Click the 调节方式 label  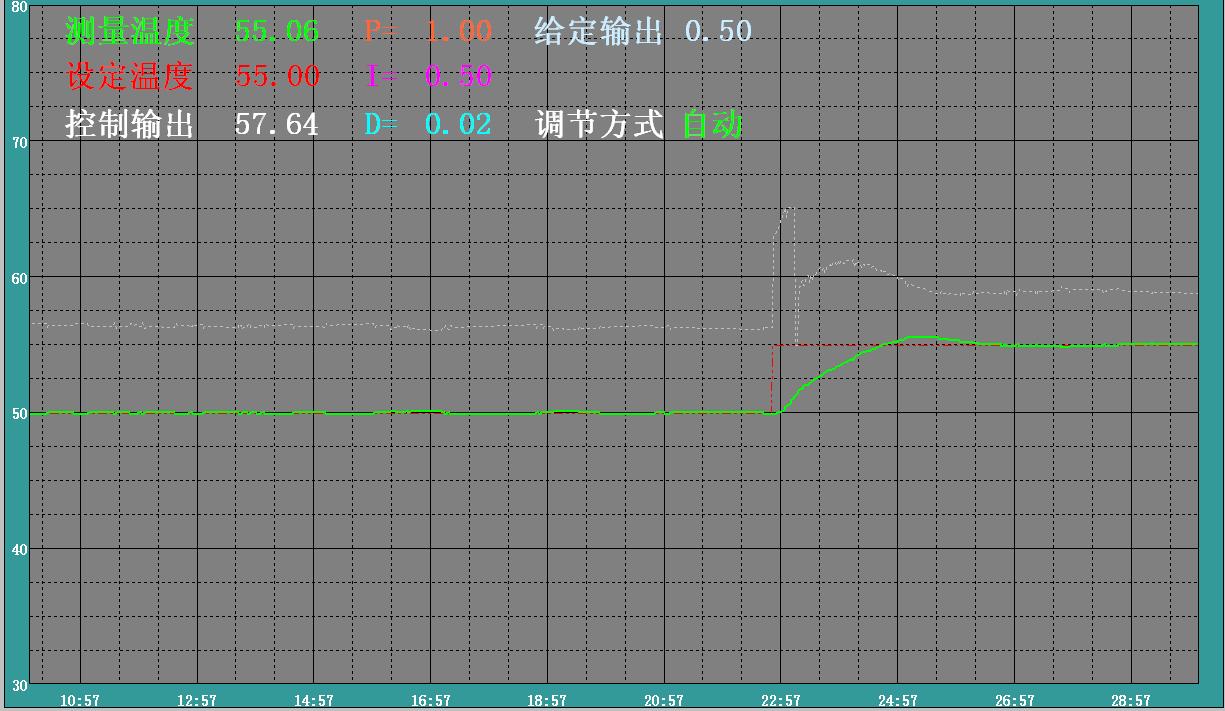pyautogui.click(x=599, y=124)
